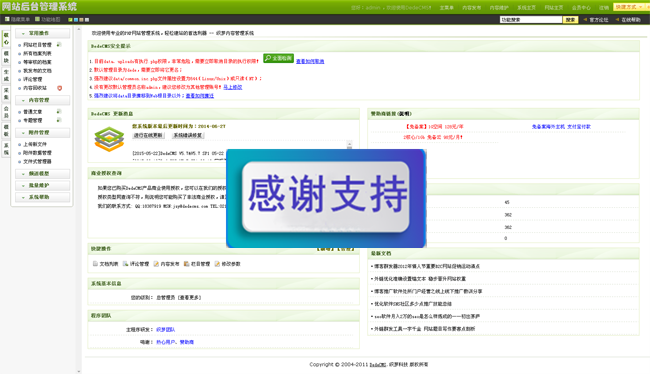Click the 评论管理 quick operation icon

pos(126,264)
